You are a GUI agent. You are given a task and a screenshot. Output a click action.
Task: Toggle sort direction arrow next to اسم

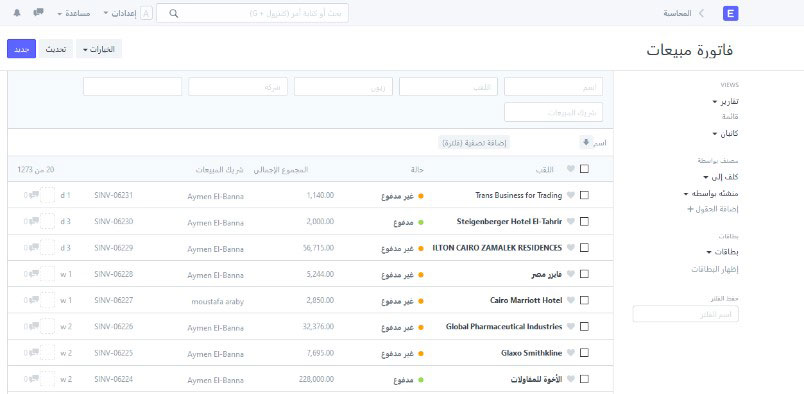point(586,142)
